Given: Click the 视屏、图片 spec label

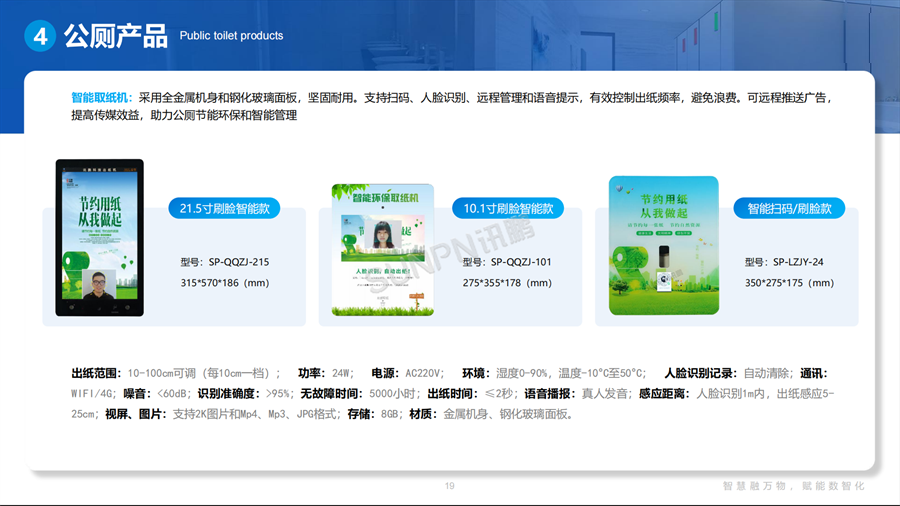Looking at the screenshot, I should click(137, 414).
